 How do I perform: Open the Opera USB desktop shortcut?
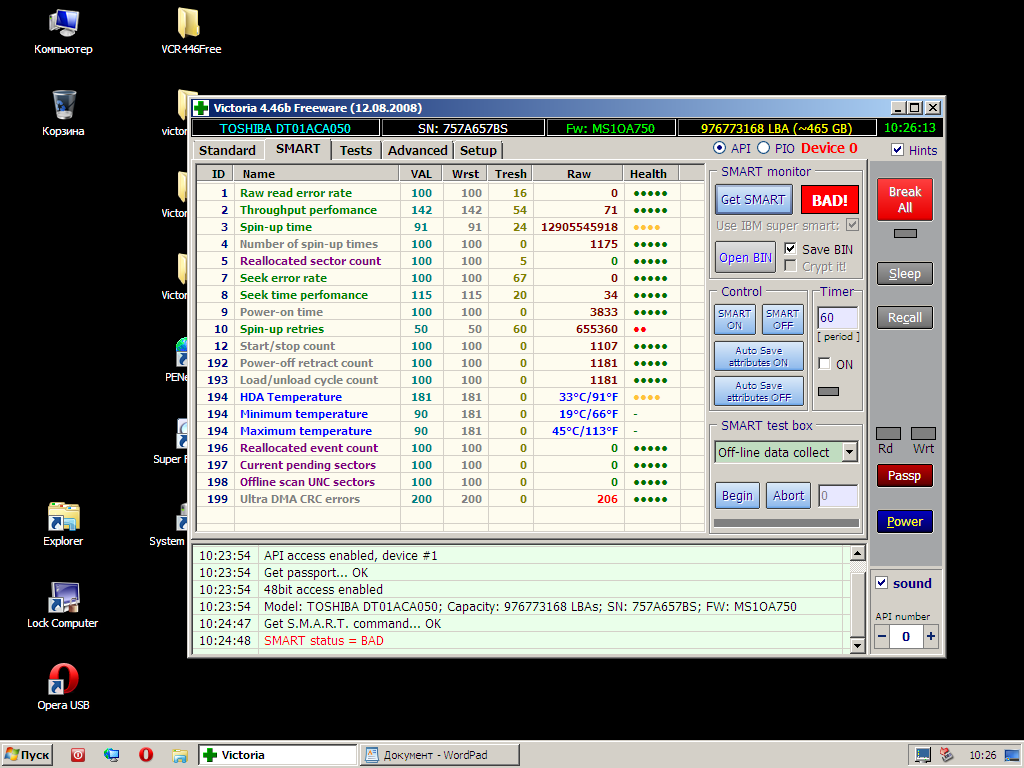click(x=64, y=682)
